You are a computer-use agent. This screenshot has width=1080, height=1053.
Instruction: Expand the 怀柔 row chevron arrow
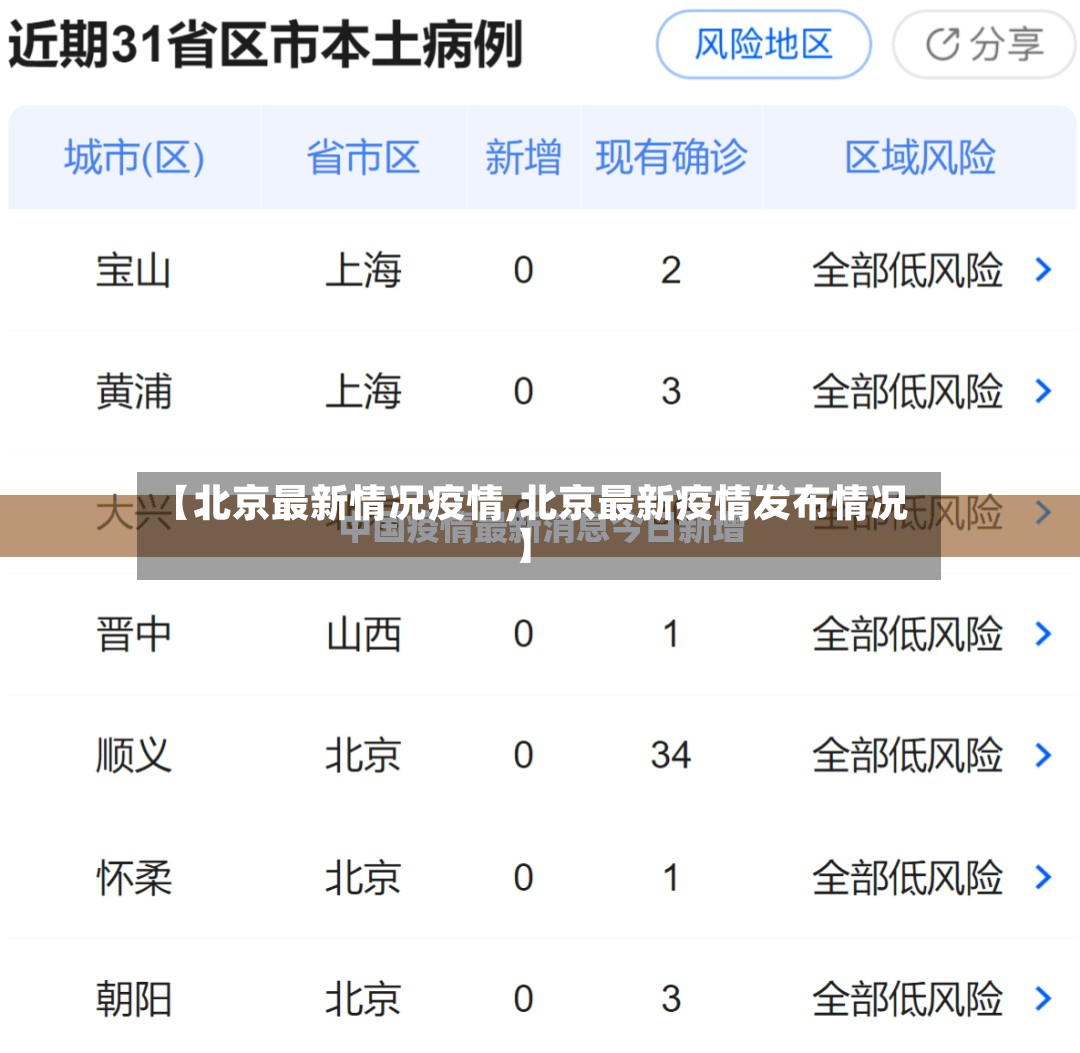pos(1043,877)
